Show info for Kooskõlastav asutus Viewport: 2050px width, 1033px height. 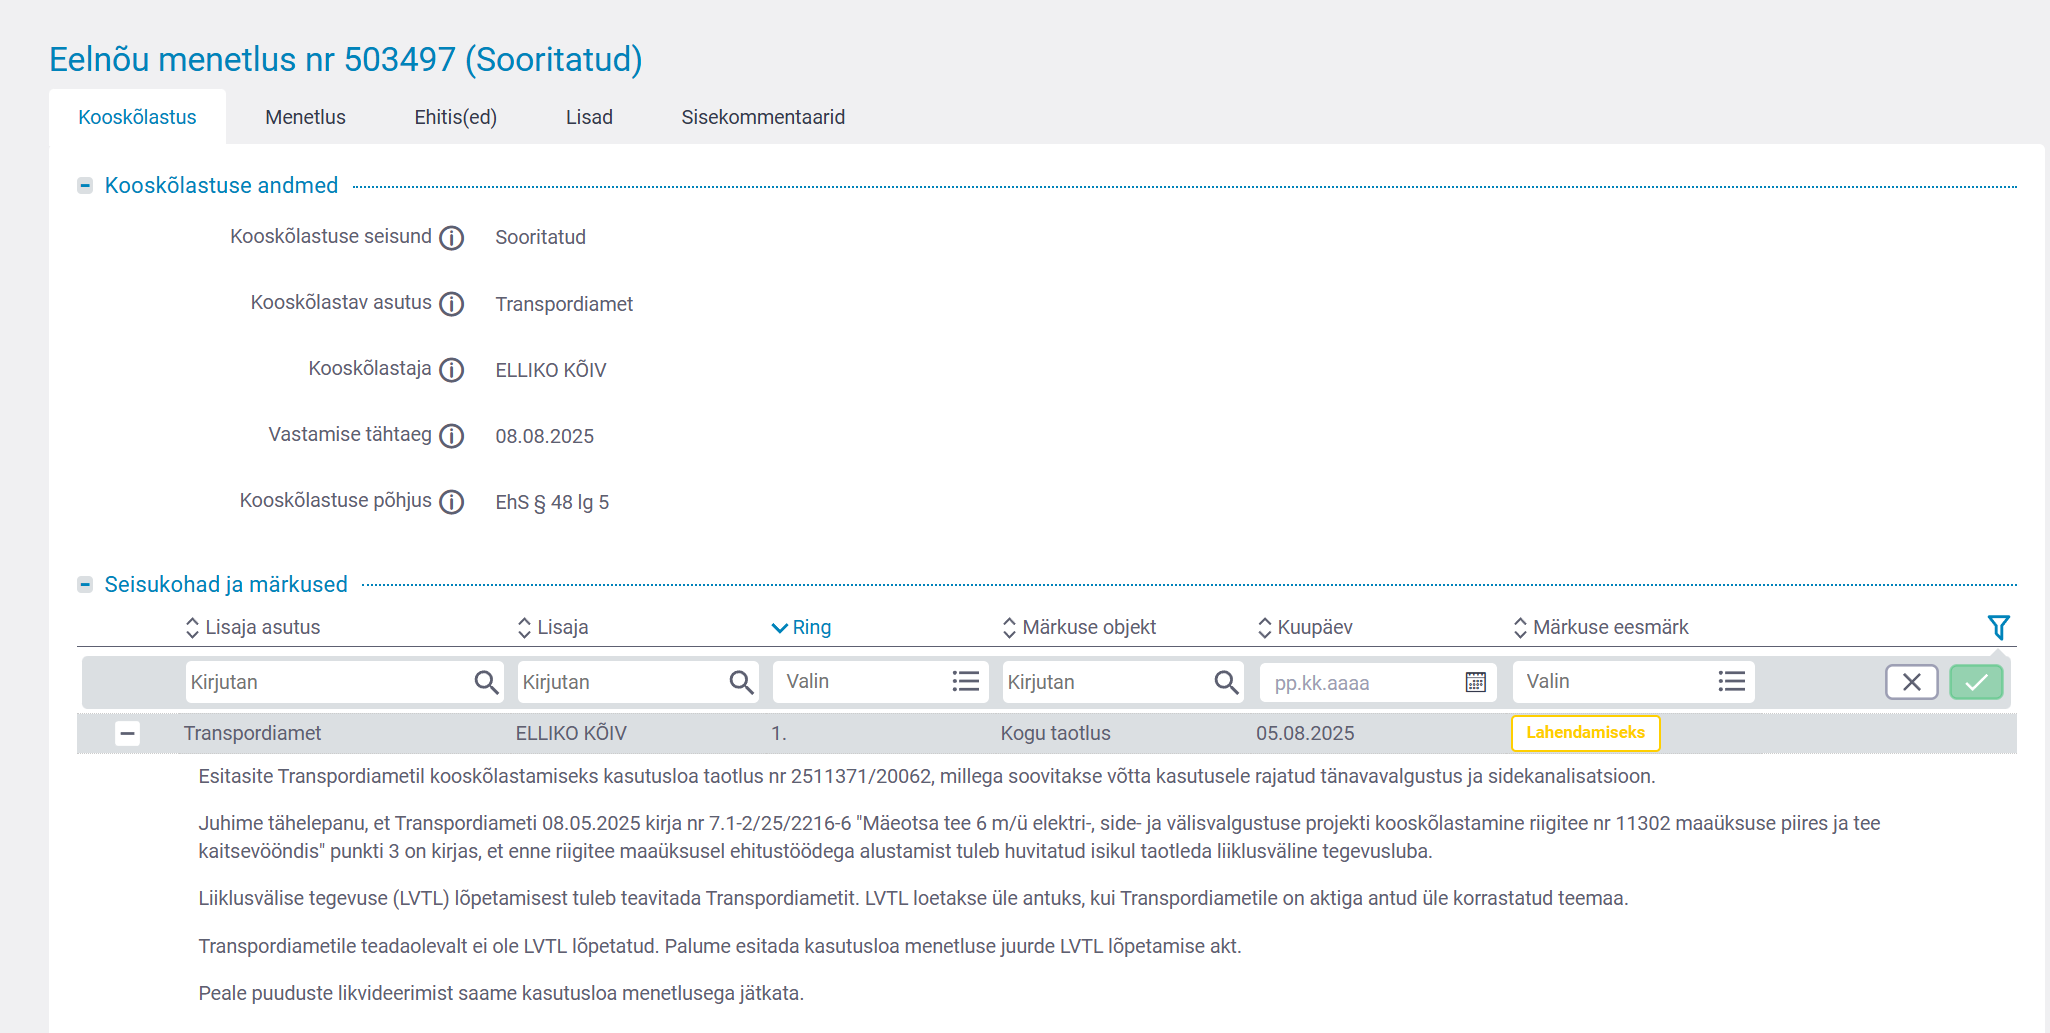coord(452,304)
